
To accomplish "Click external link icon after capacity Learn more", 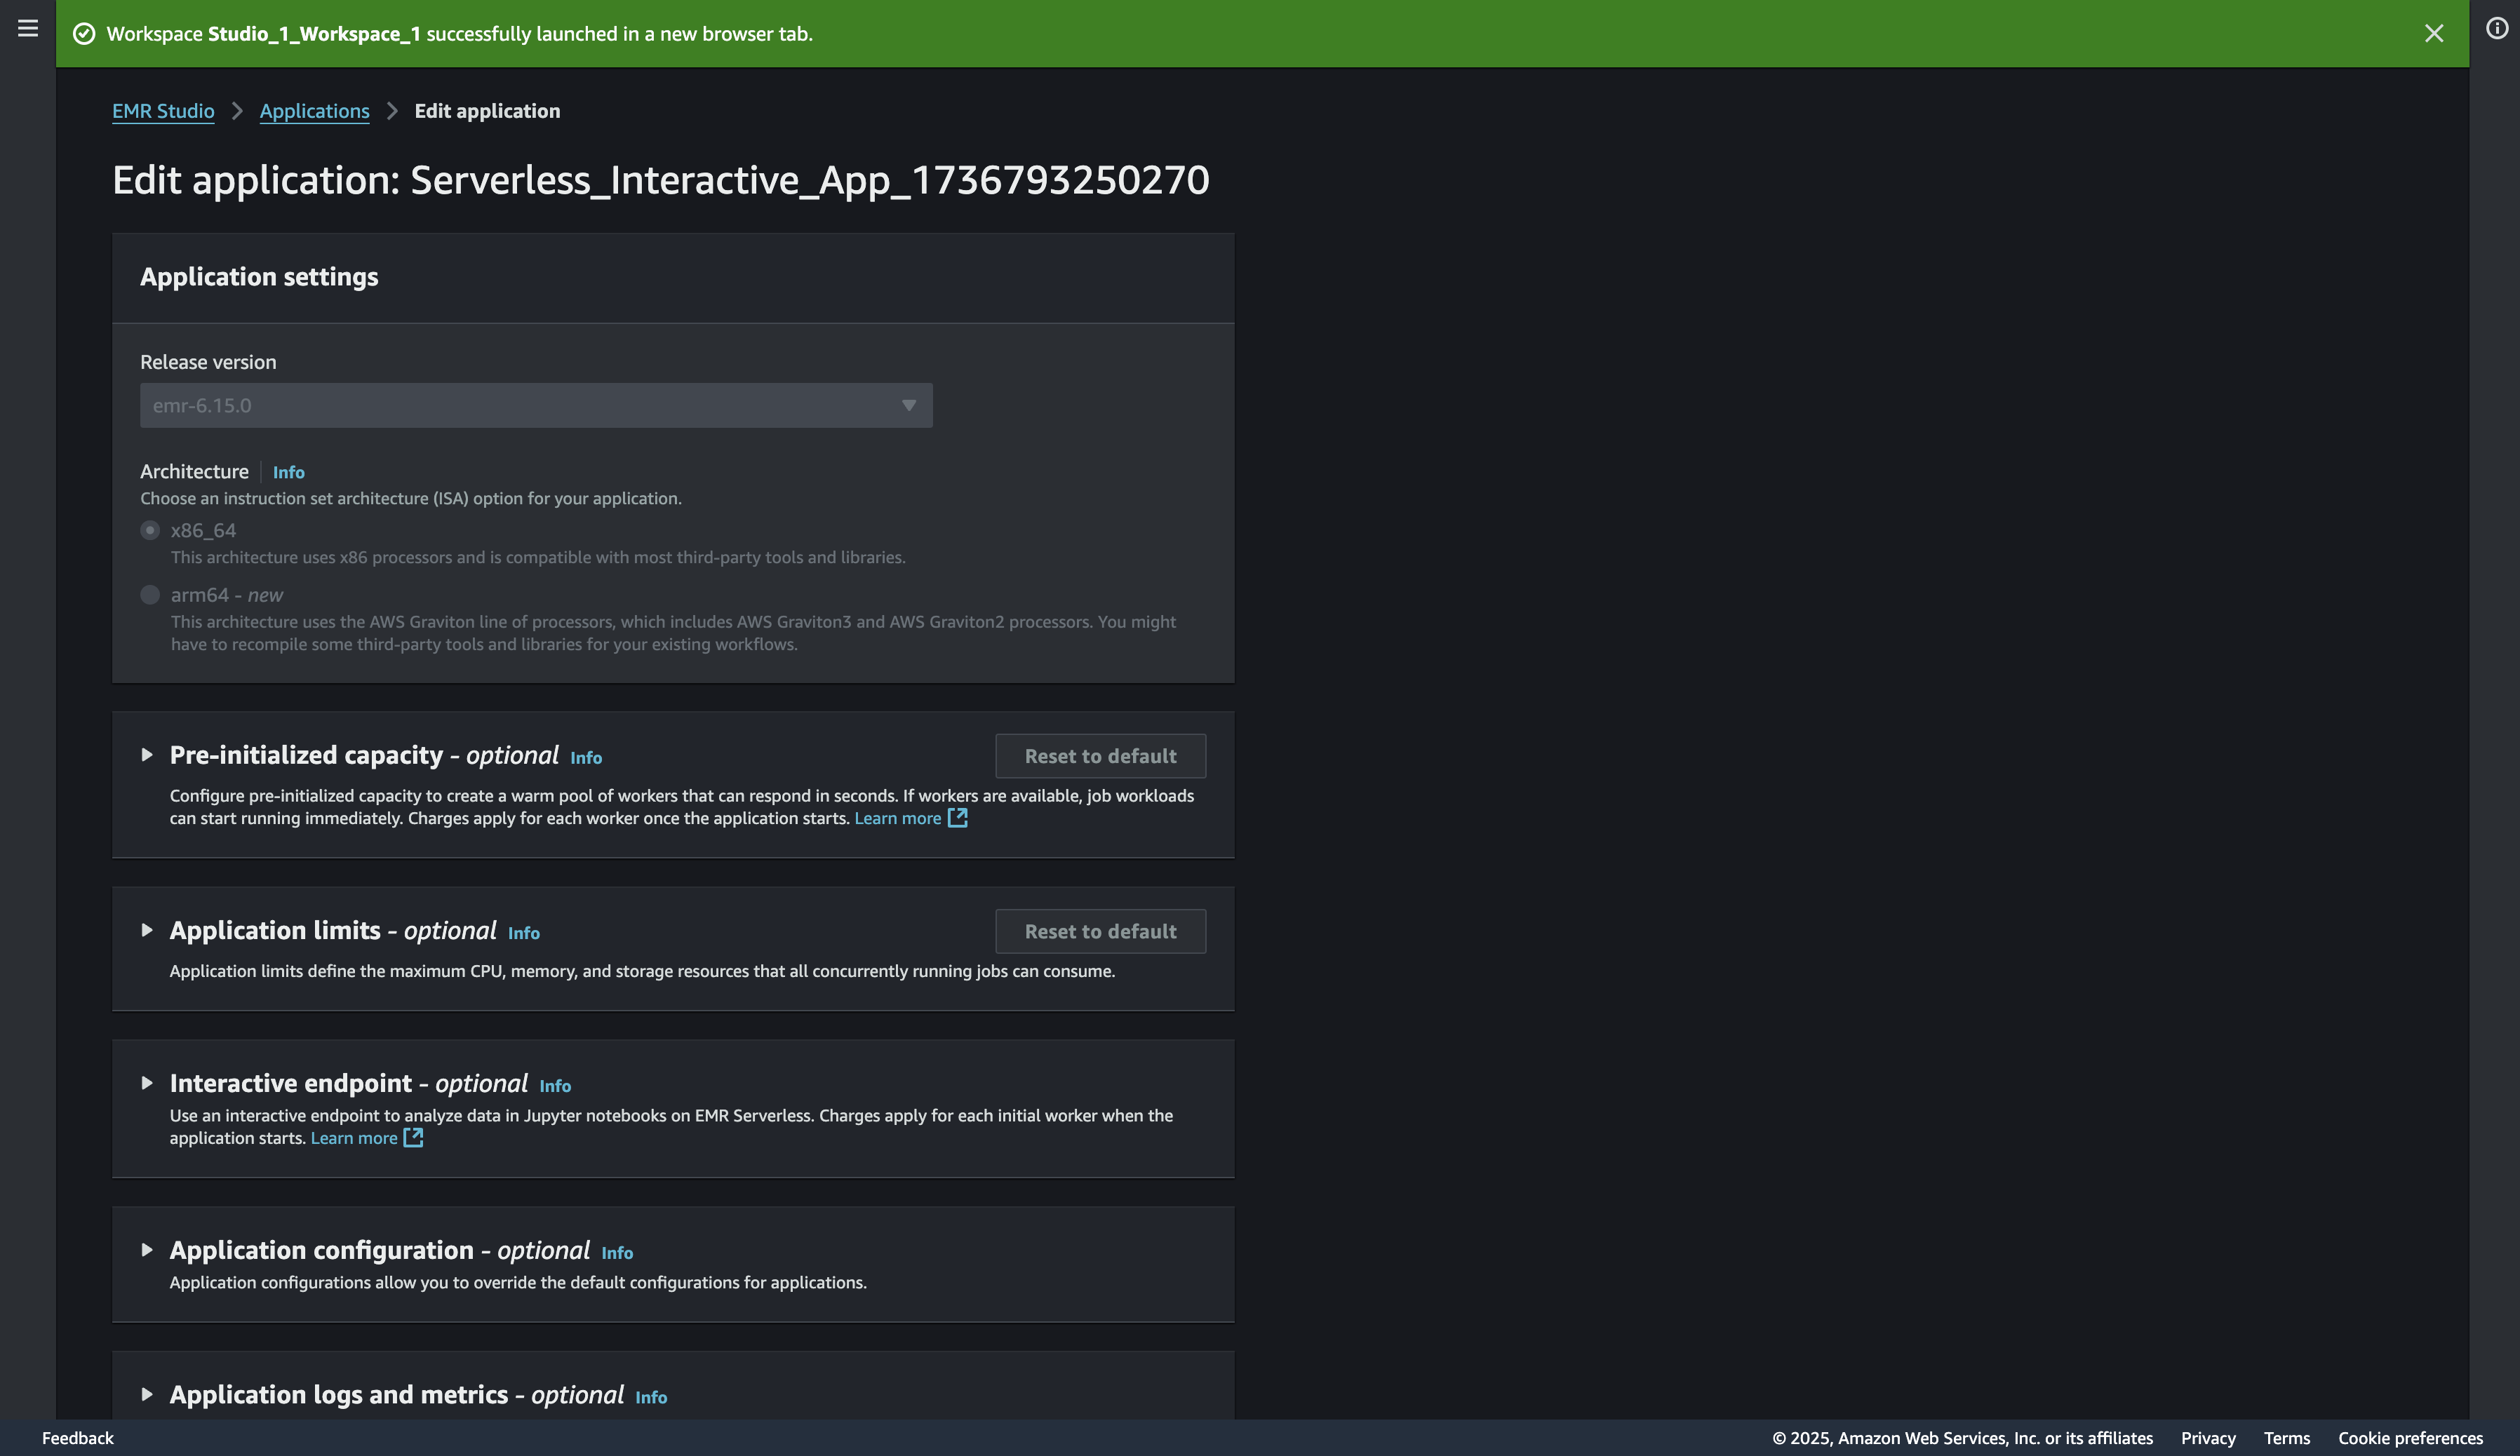I will tap(957, 818).
